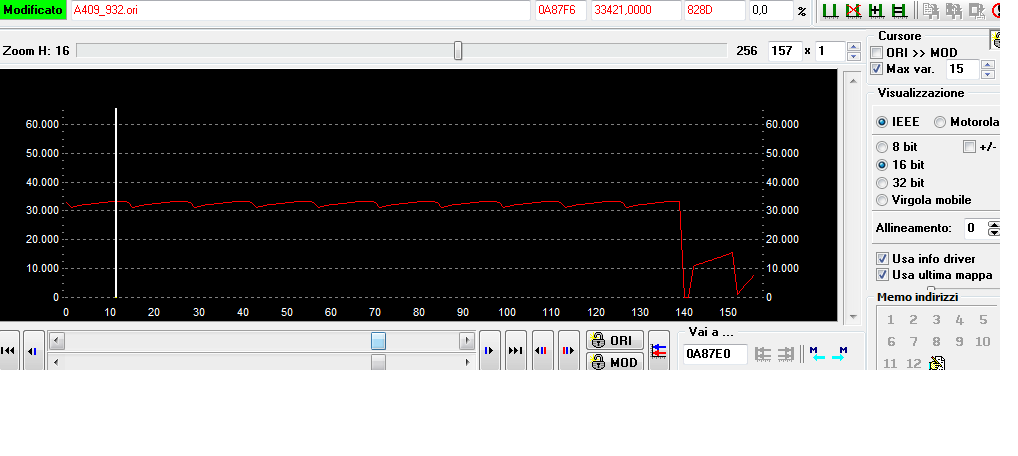This screenshot has height=456, width=1018.
Task: Select memo address slot 1
Action: (x=890, y=320)
